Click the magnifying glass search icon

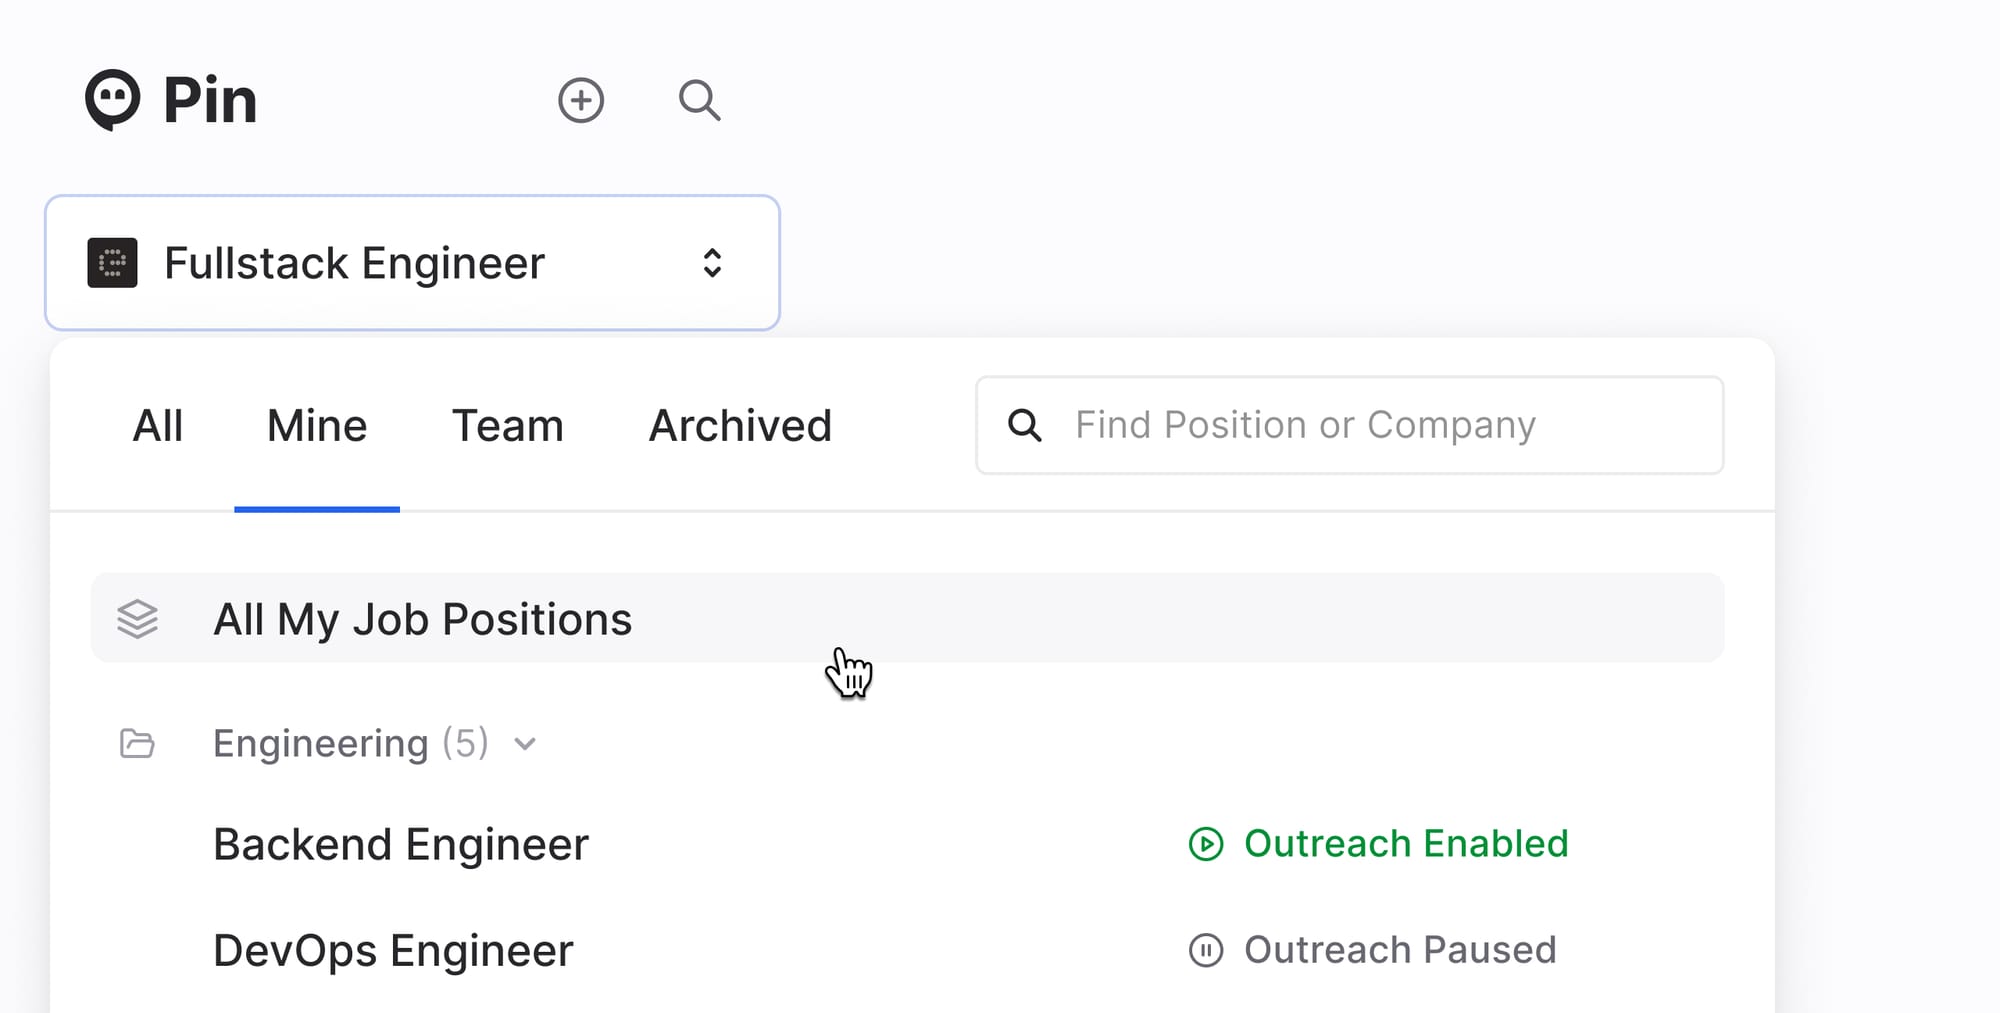tap(700, 100)
